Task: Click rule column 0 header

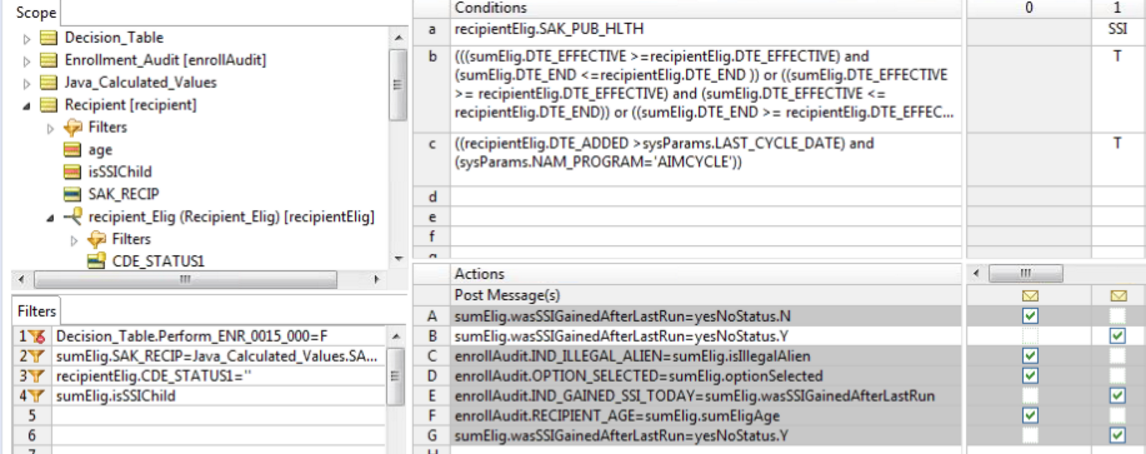Action: click(x=1029, y=9)
